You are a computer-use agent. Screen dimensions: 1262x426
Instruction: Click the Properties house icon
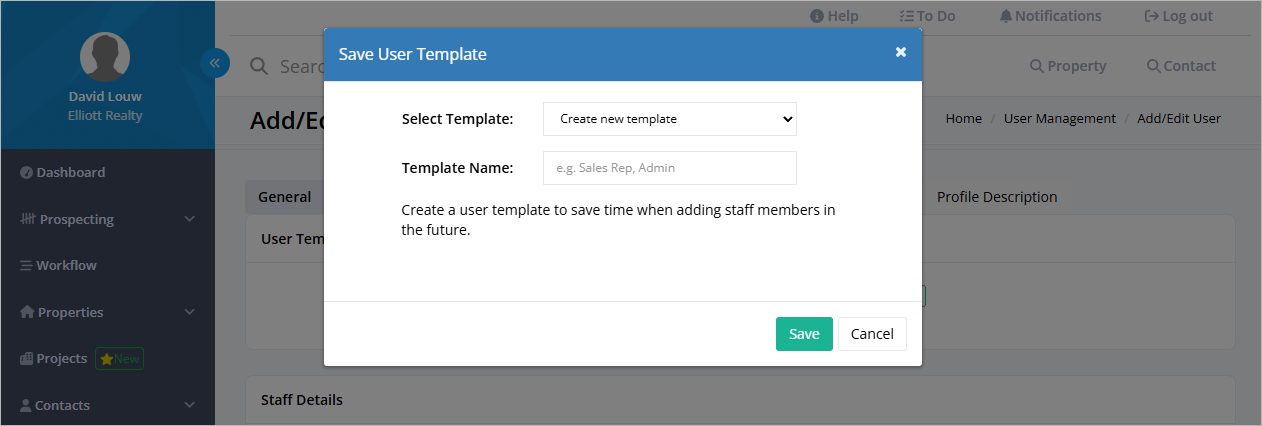click(x=27, y=312)
